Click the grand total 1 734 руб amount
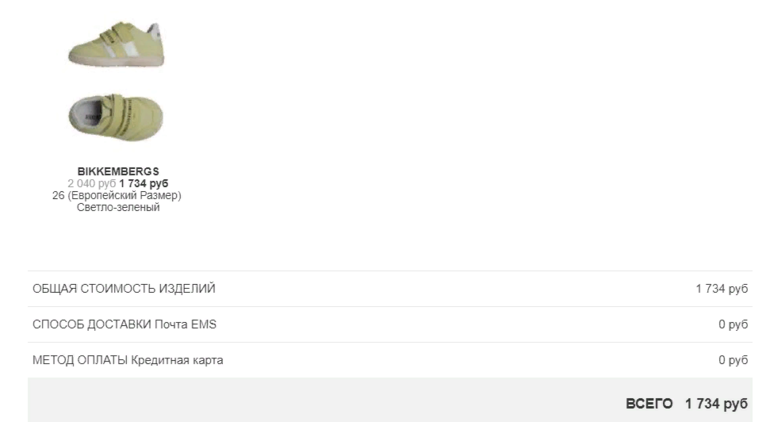 point(716,403)
